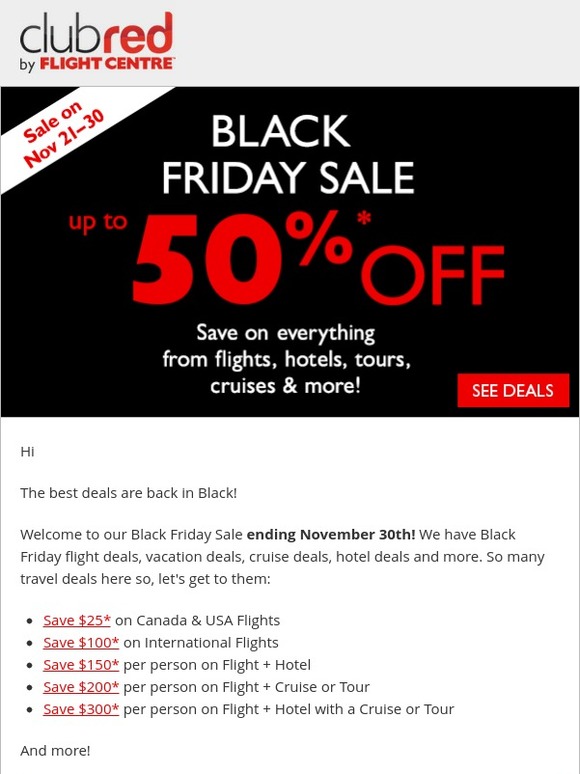The height and width of the screenshot is (774, 580).
Task: Click the 'on Canada & USA Flights' bullet text
Action: tap(197, 620)
